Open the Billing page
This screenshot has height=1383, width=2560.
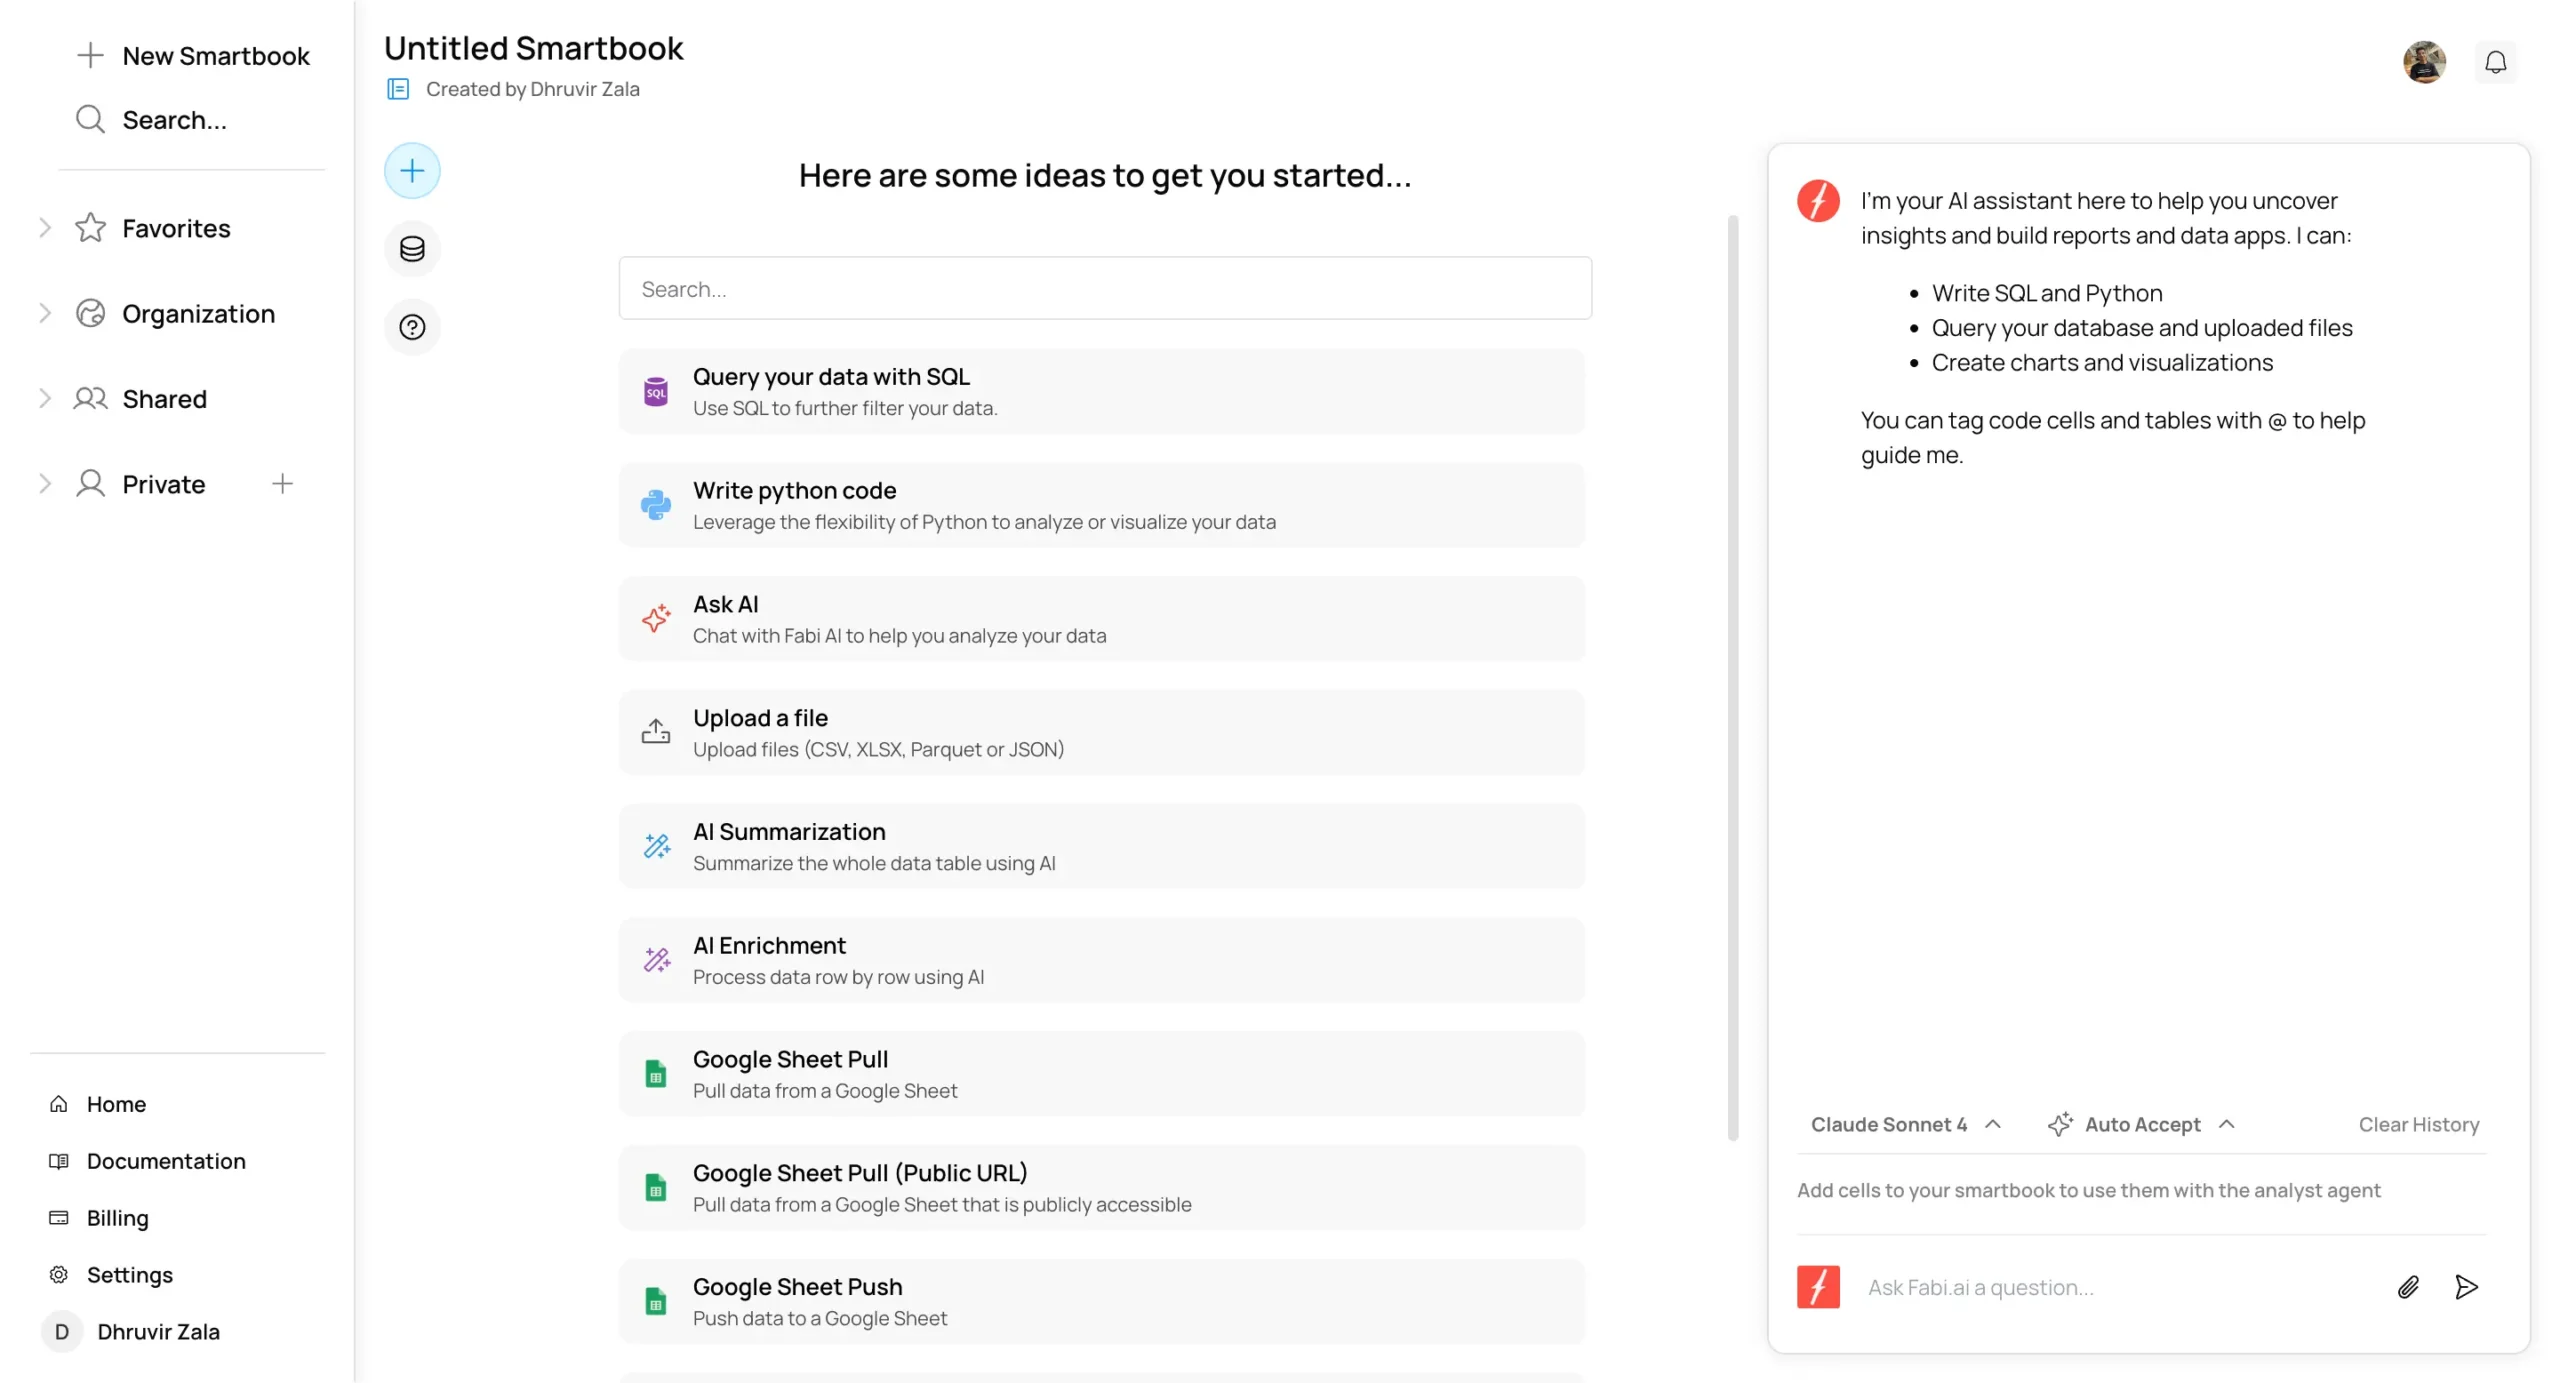tap(117, 1218)
